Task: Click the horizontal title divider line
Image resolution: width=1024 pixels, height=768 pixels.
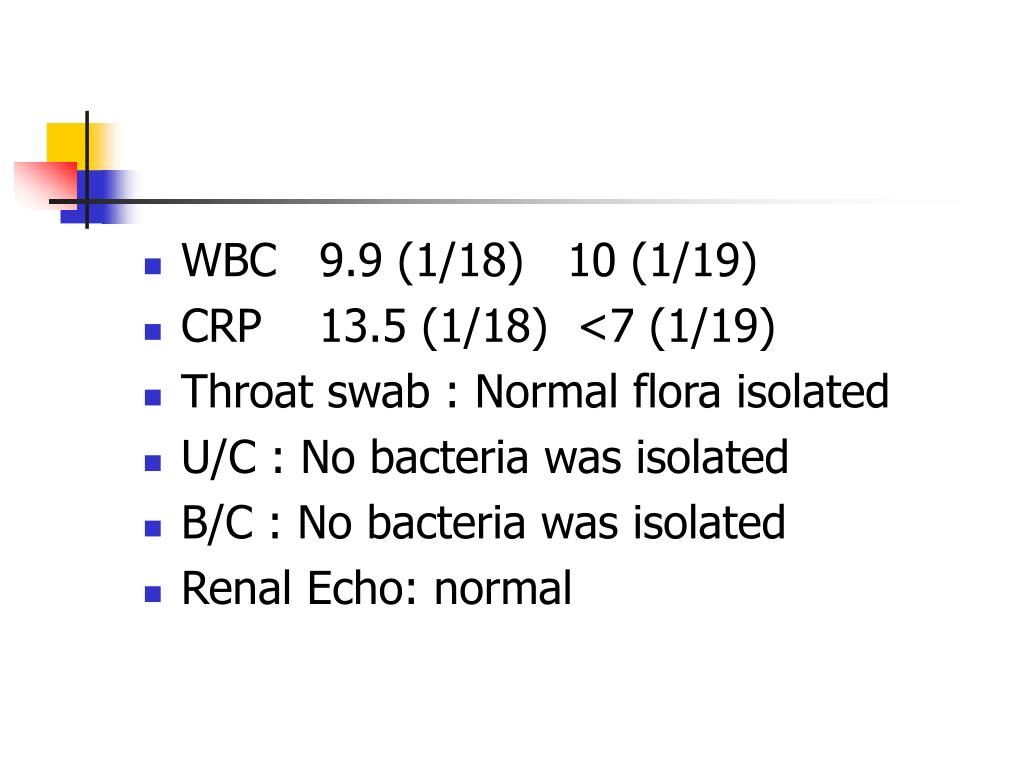Action: click(509, 201)
